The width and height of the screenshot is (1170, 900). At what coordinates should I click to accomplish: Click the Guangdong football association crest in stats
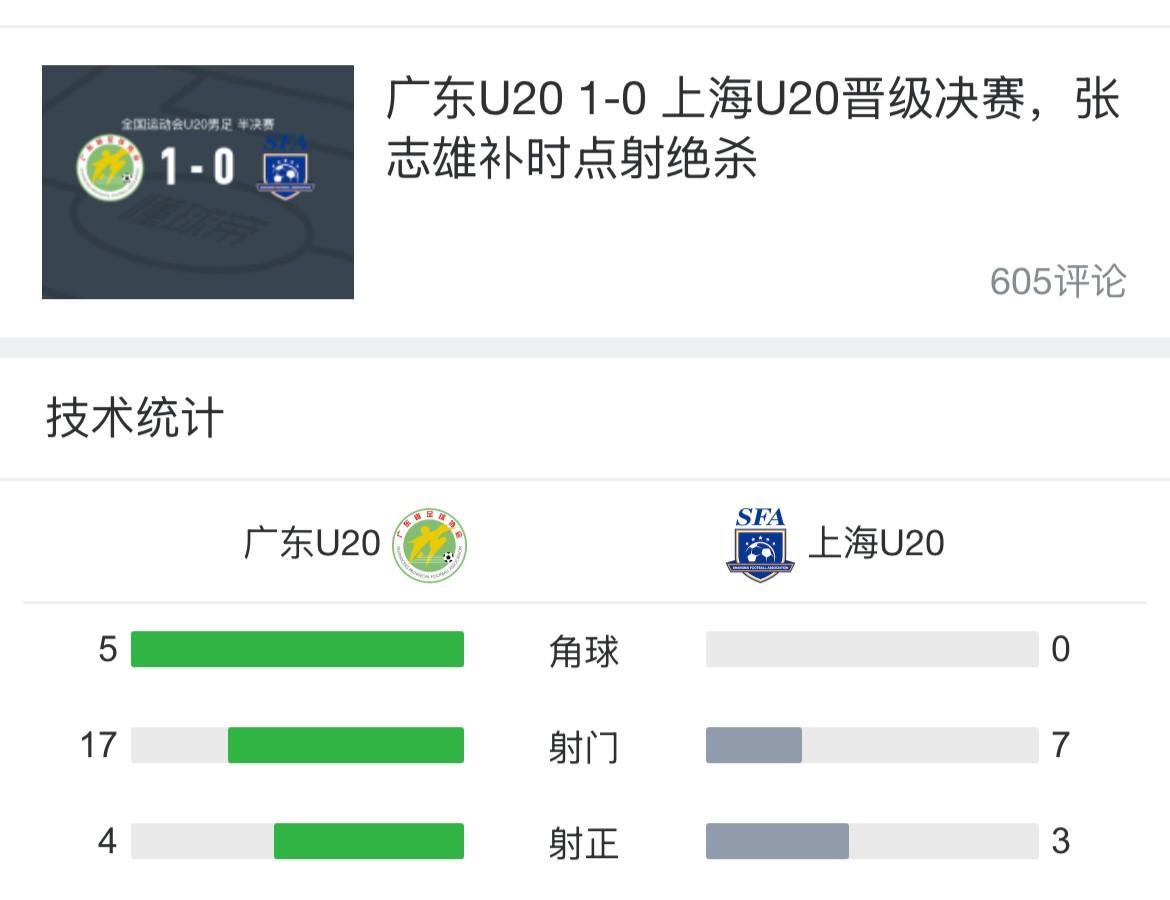tap(429, 545)
